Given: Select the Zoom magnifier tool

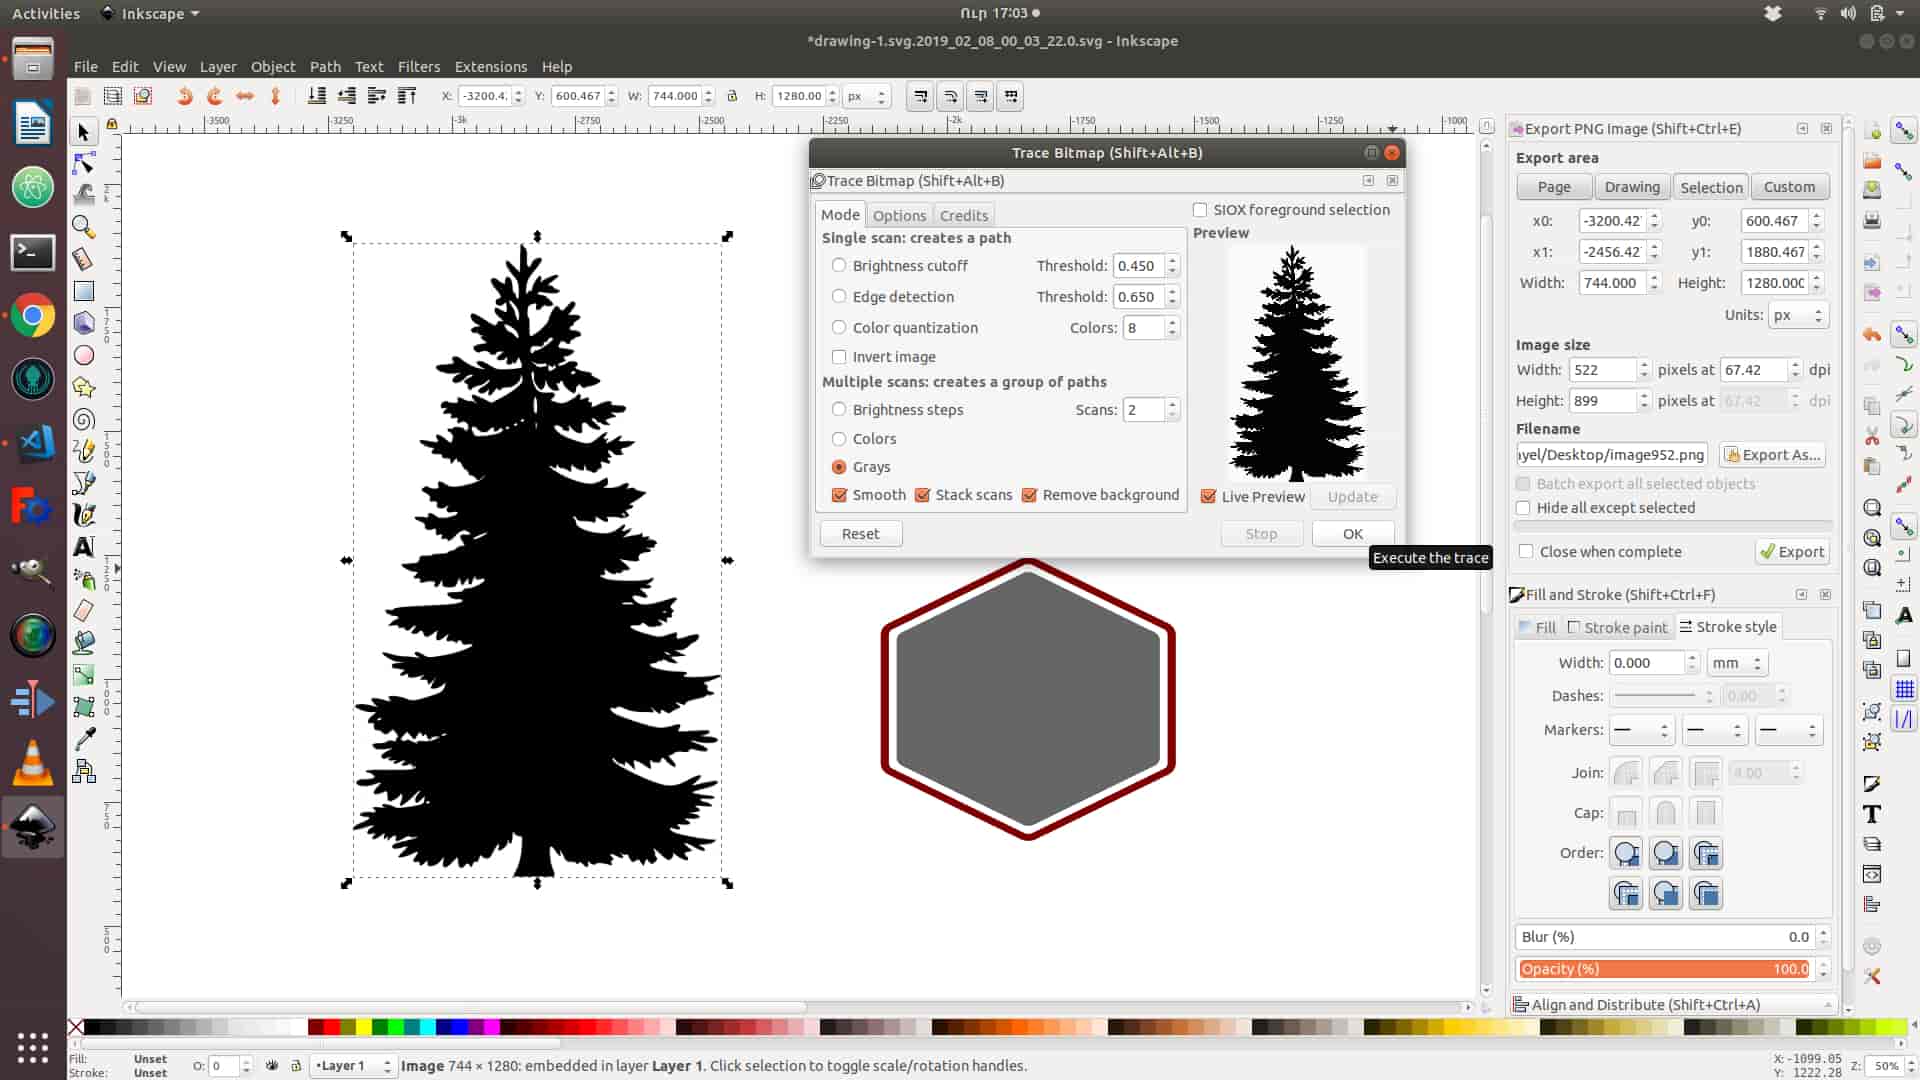Looking at the screenshot, I should click(x=84, y=227).
